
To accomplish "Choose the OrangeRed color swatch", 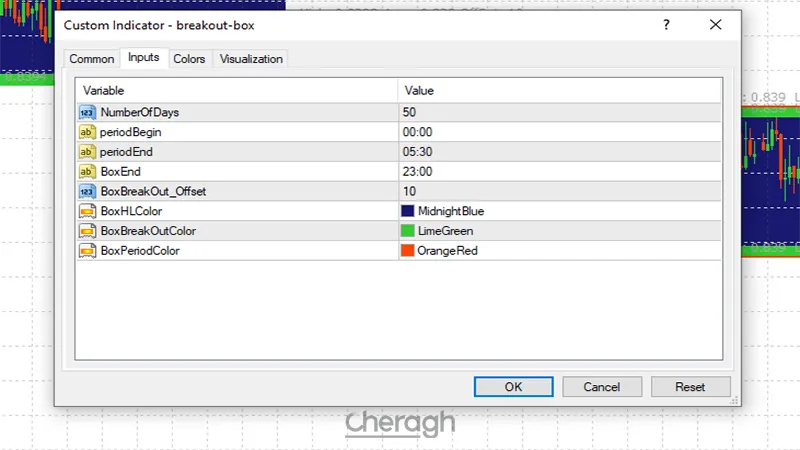I will (x=407, y=250).
